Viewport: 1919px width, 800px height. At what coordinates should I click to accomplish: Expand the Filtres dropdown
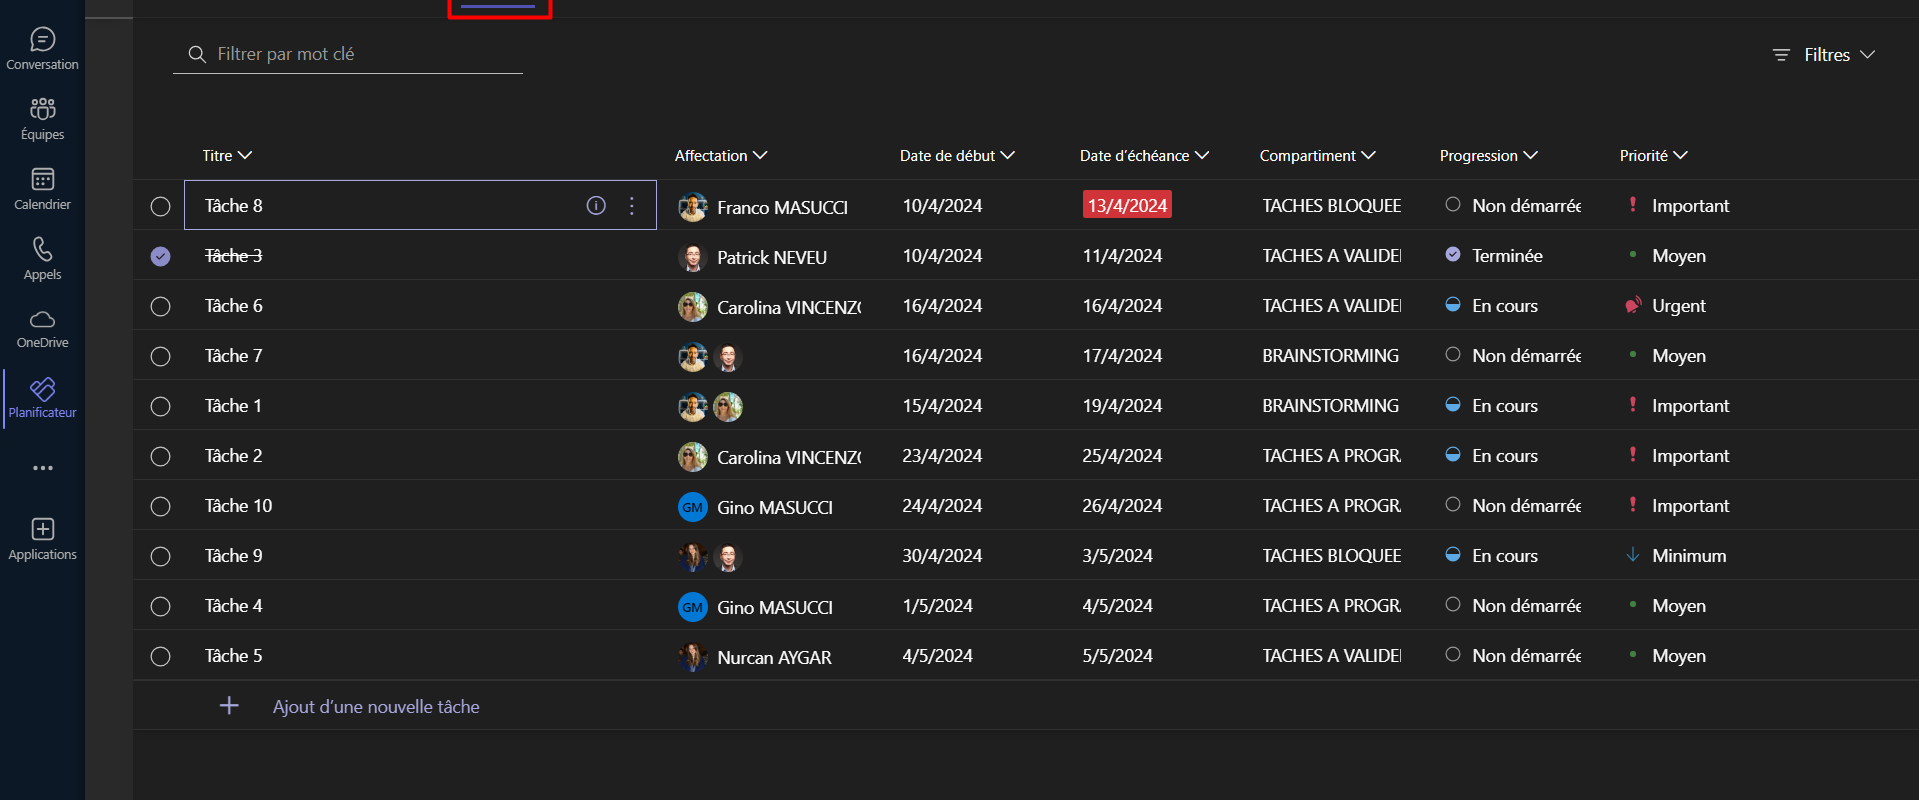pyautogui.click(x=1825, y=55)
